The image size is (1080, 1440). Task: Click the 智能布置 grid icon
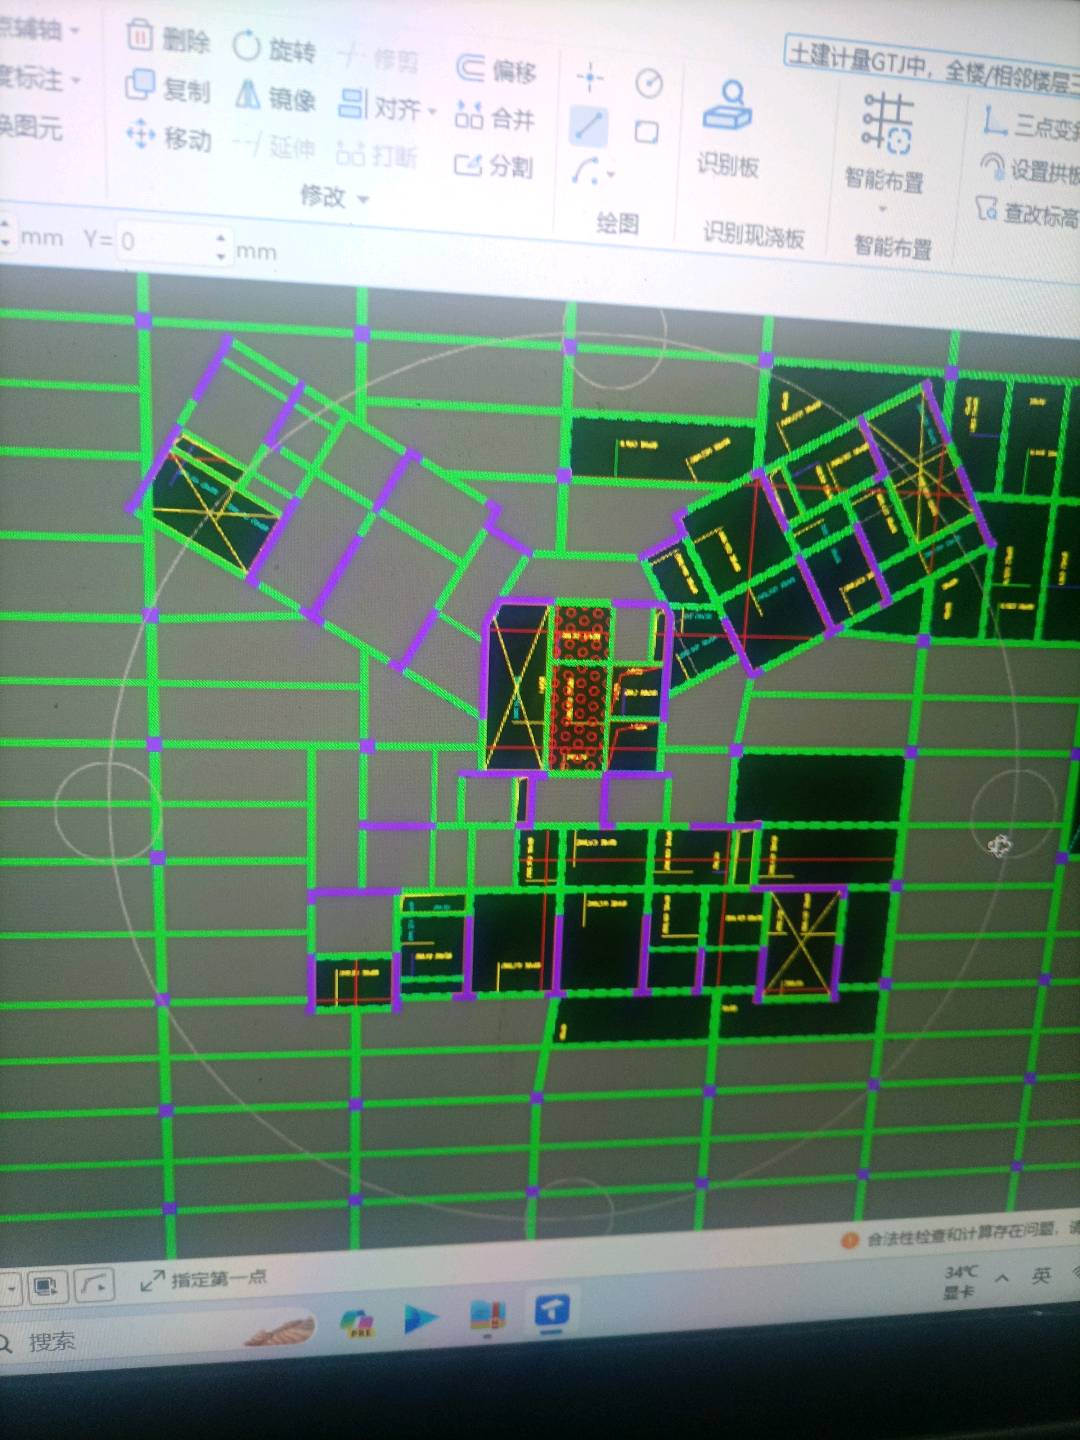click(887, 122)
